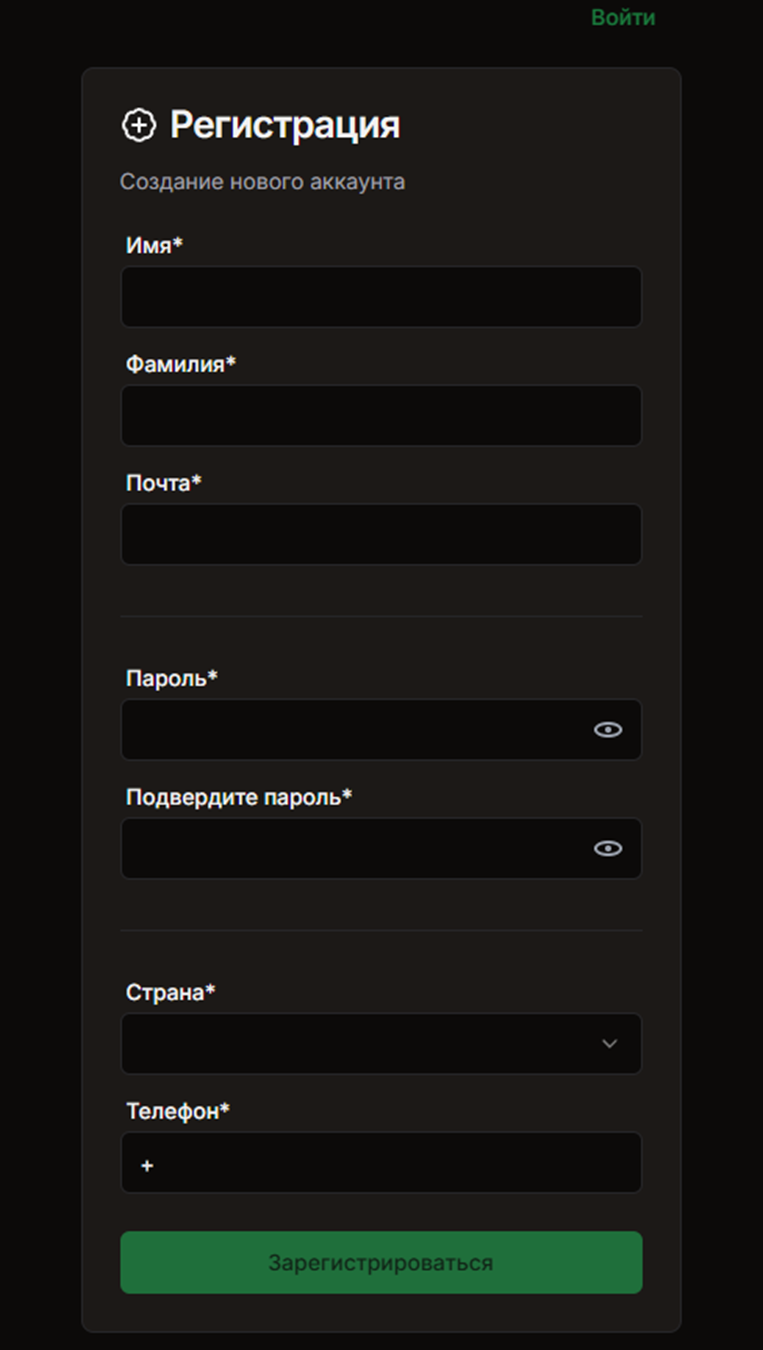The width and height of the screenshot is (763, 1350).
Task: Click the Пароль* label
Action: [x=171, y=679]
